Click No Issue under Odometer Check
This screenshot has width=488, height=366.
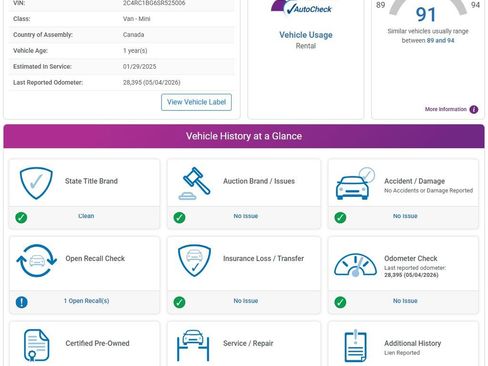(405, 301)
